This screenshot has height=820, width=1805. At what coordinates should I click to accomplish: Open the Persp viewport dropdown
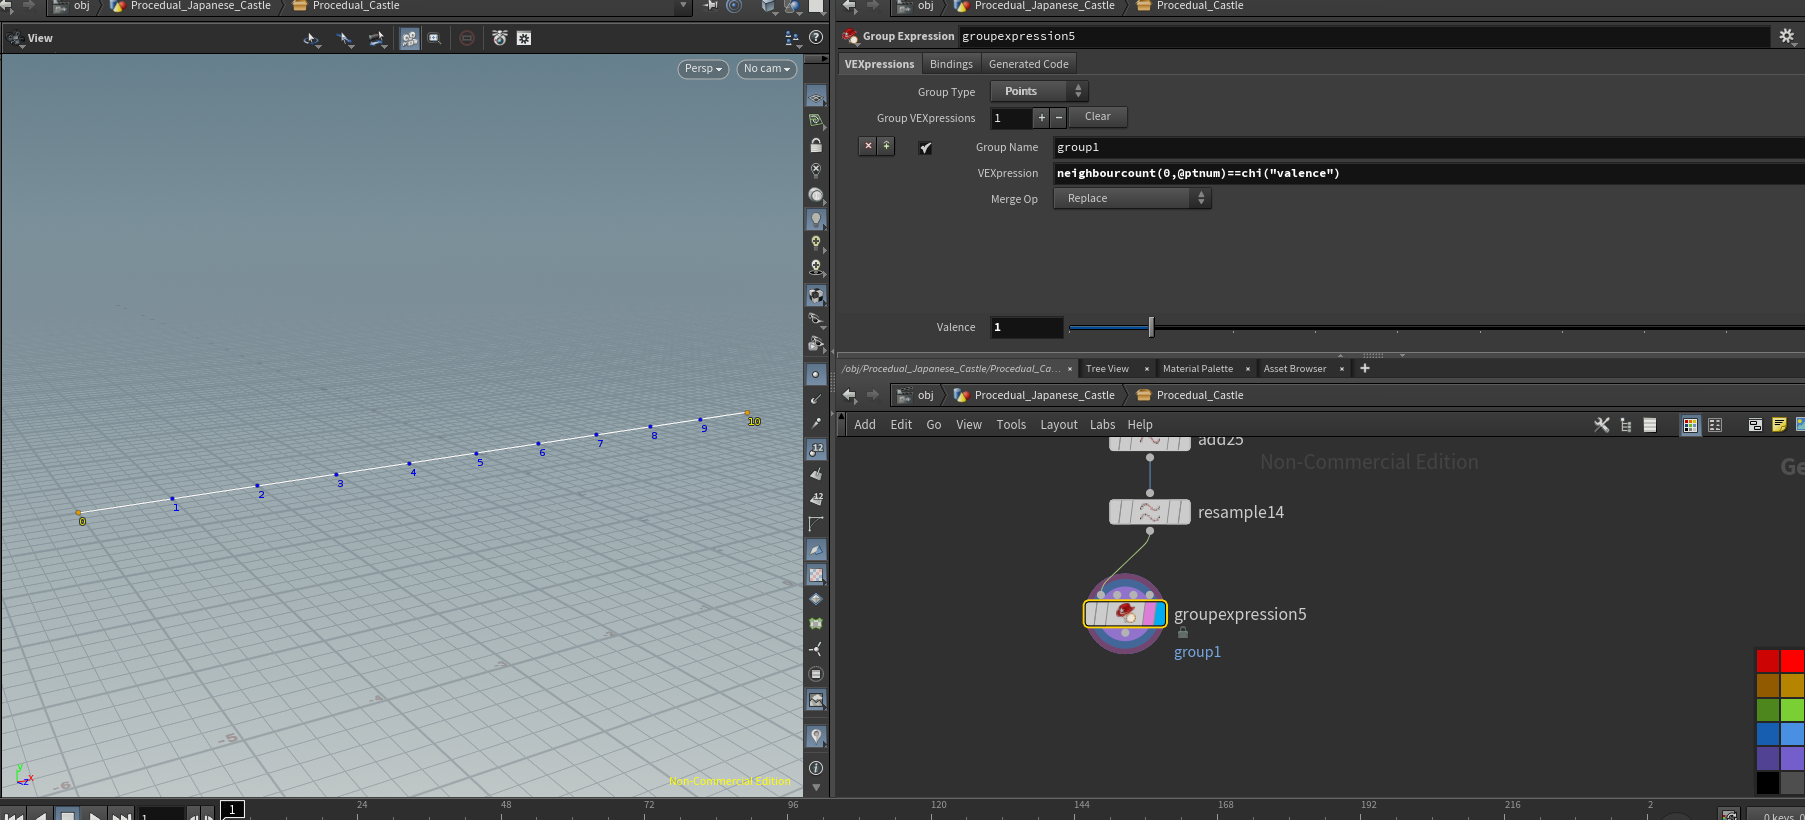(x=703, y=69)
